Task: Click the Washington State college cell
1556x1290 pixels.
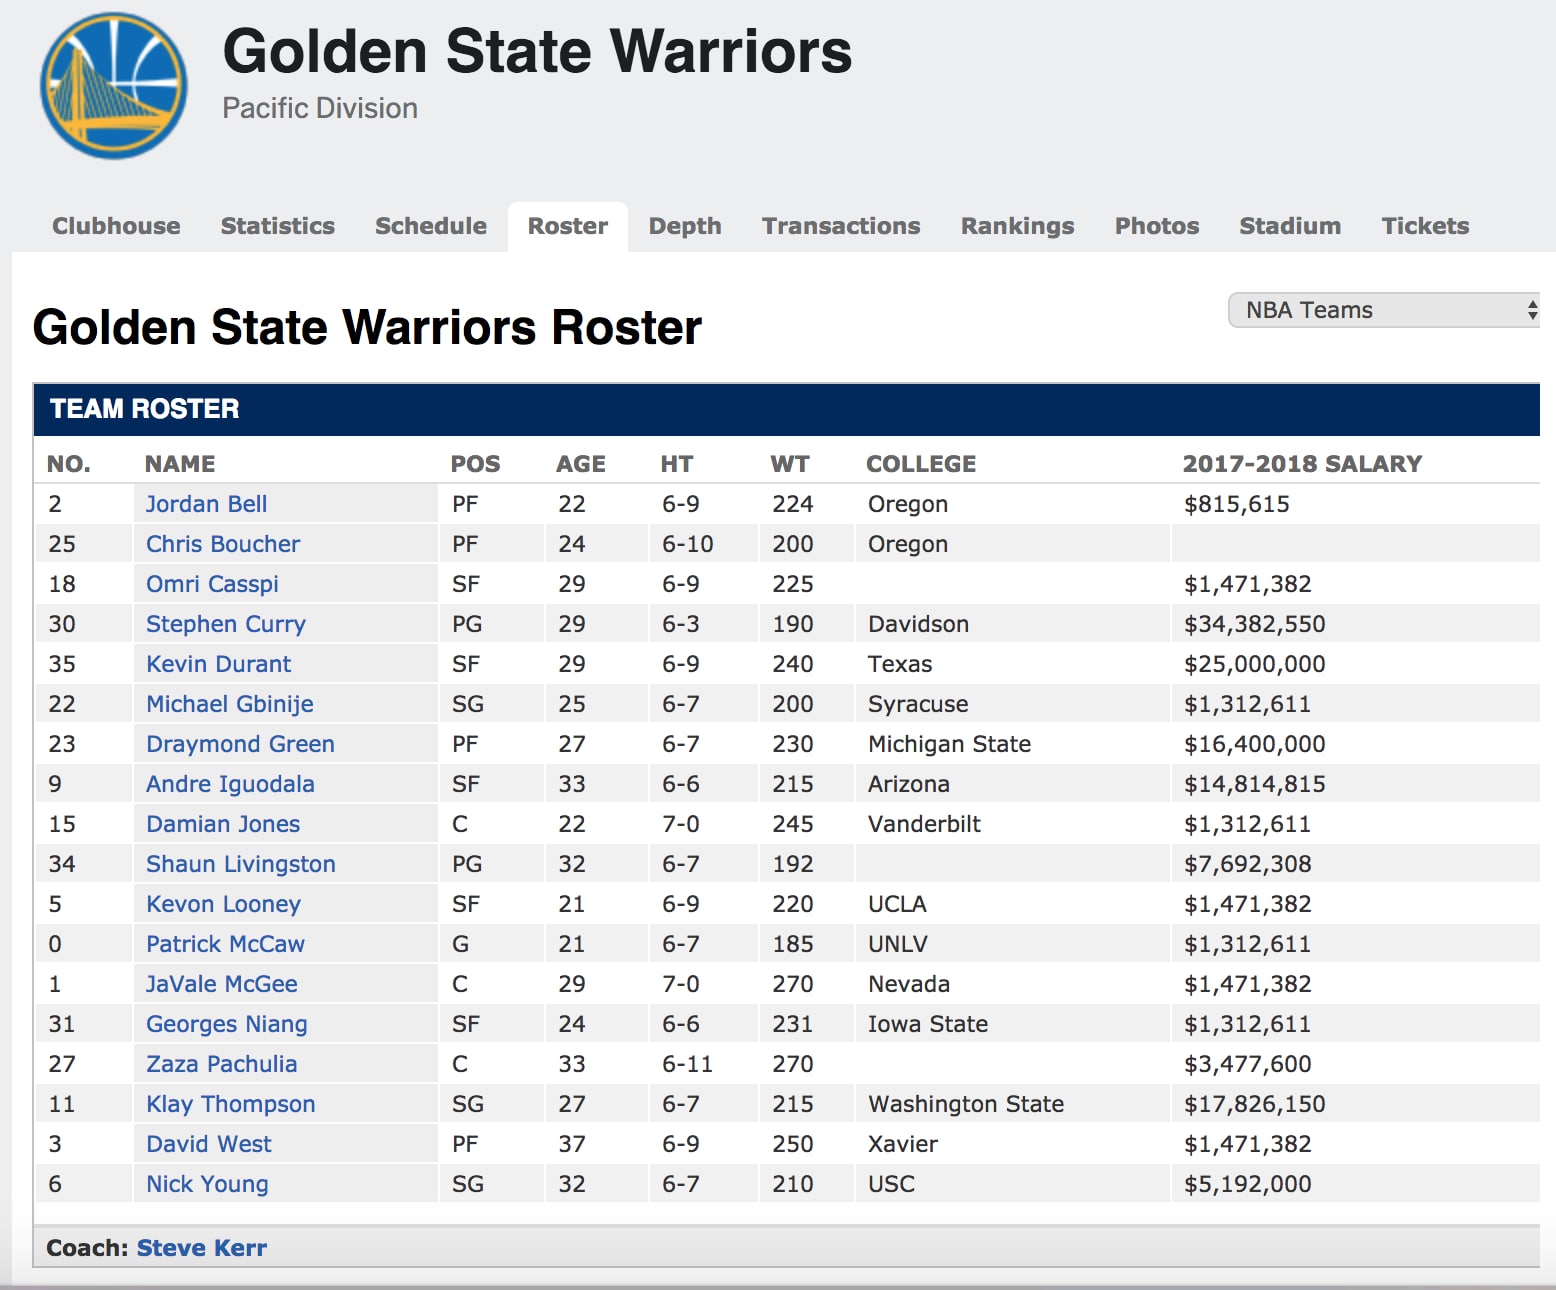Action: [966, 1104]
